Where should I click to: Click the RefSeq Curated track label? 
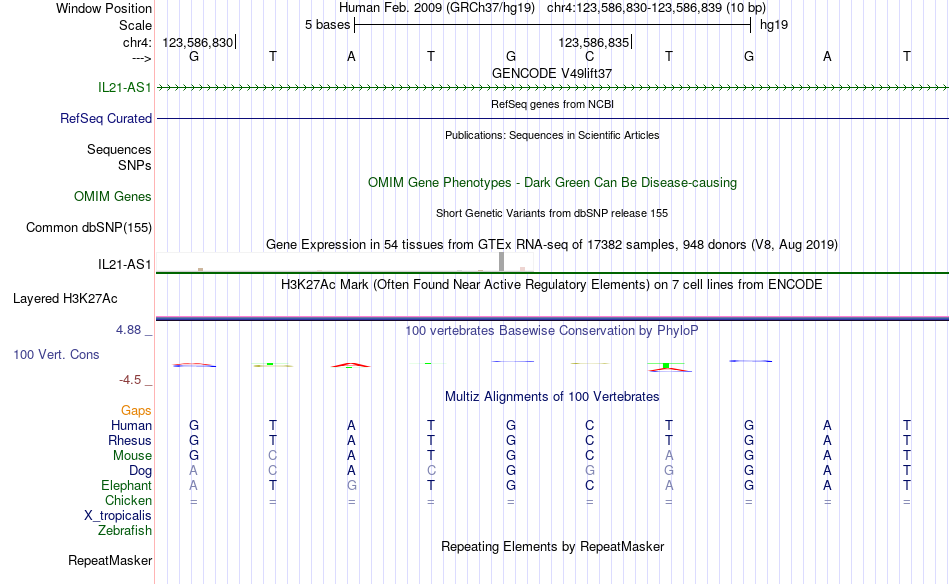click(106, 119)
